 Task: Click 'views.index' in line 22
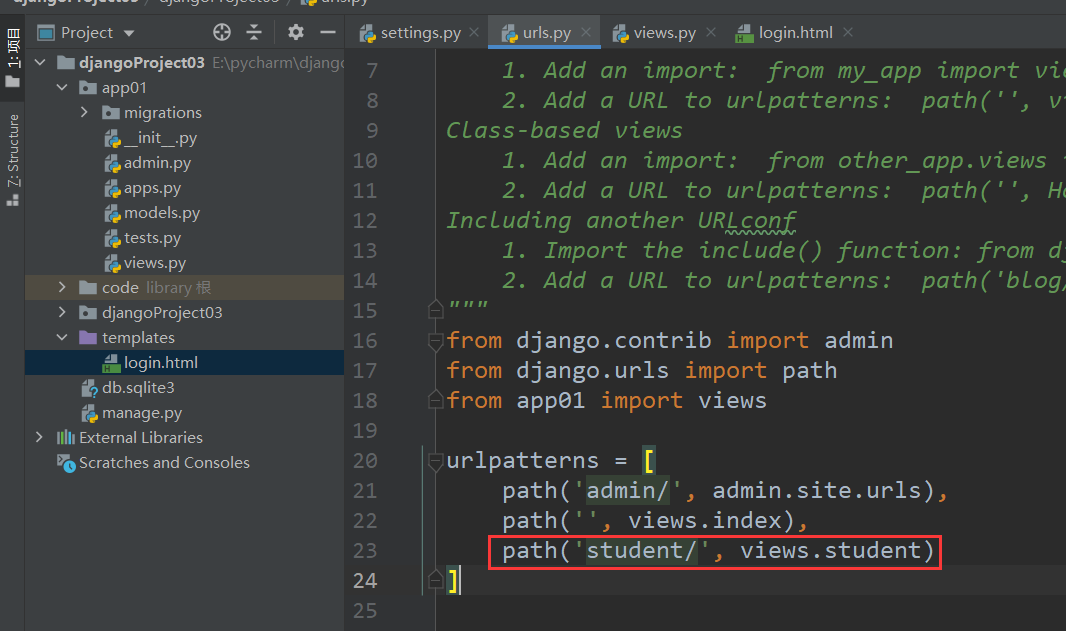pyautogui.click(x=705, y=520)
